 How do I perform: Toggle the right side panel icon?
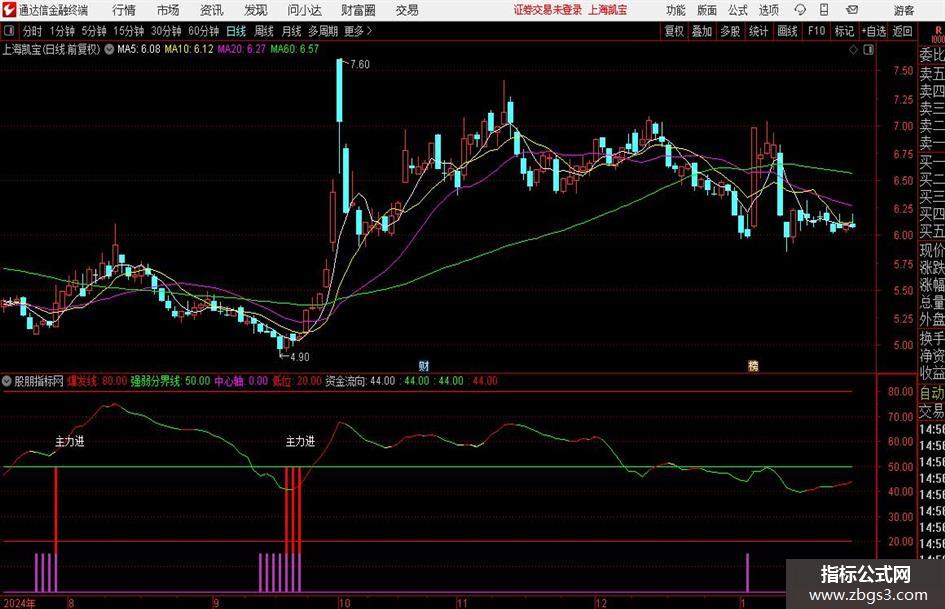[x=868, y=50]
